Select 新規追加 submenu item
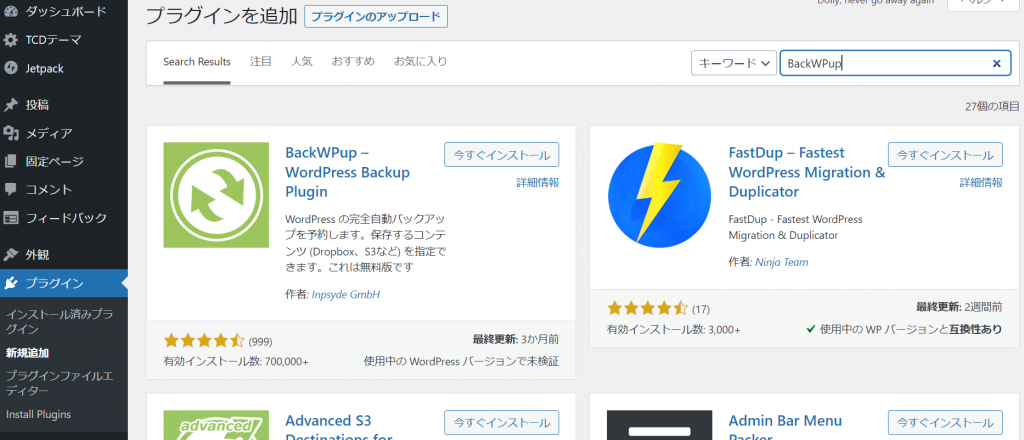The width and height of the screenshot is (1024, 440). 27,353
